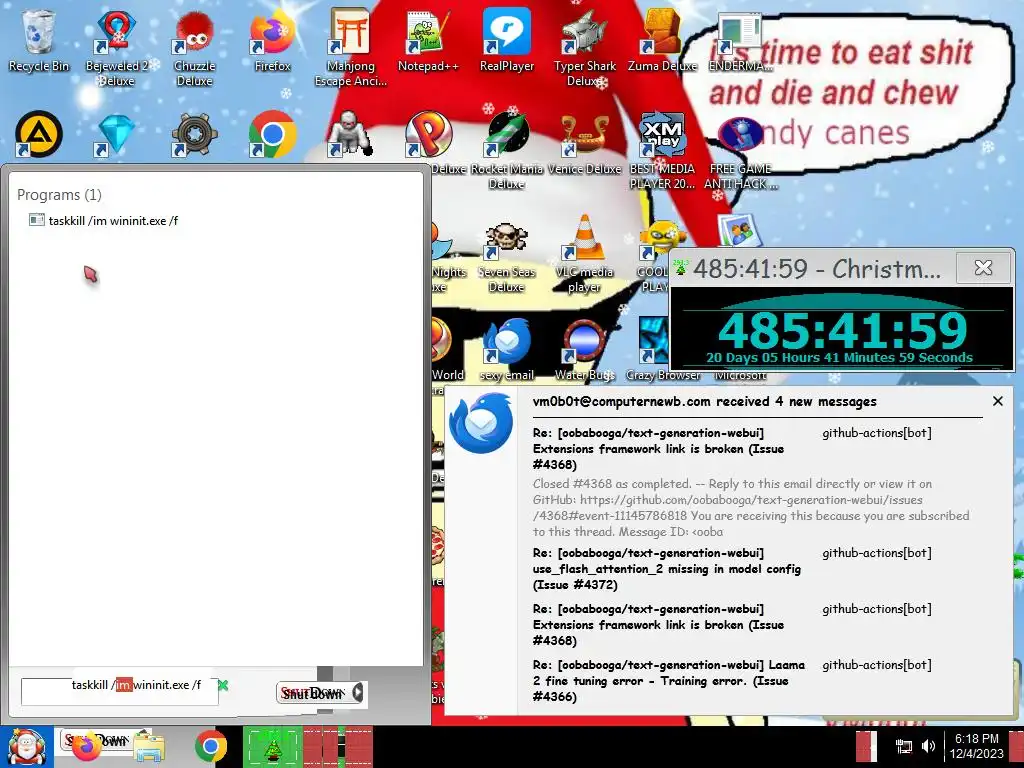
Task: Focus the Start menu search box
Action: click(120, 692)
